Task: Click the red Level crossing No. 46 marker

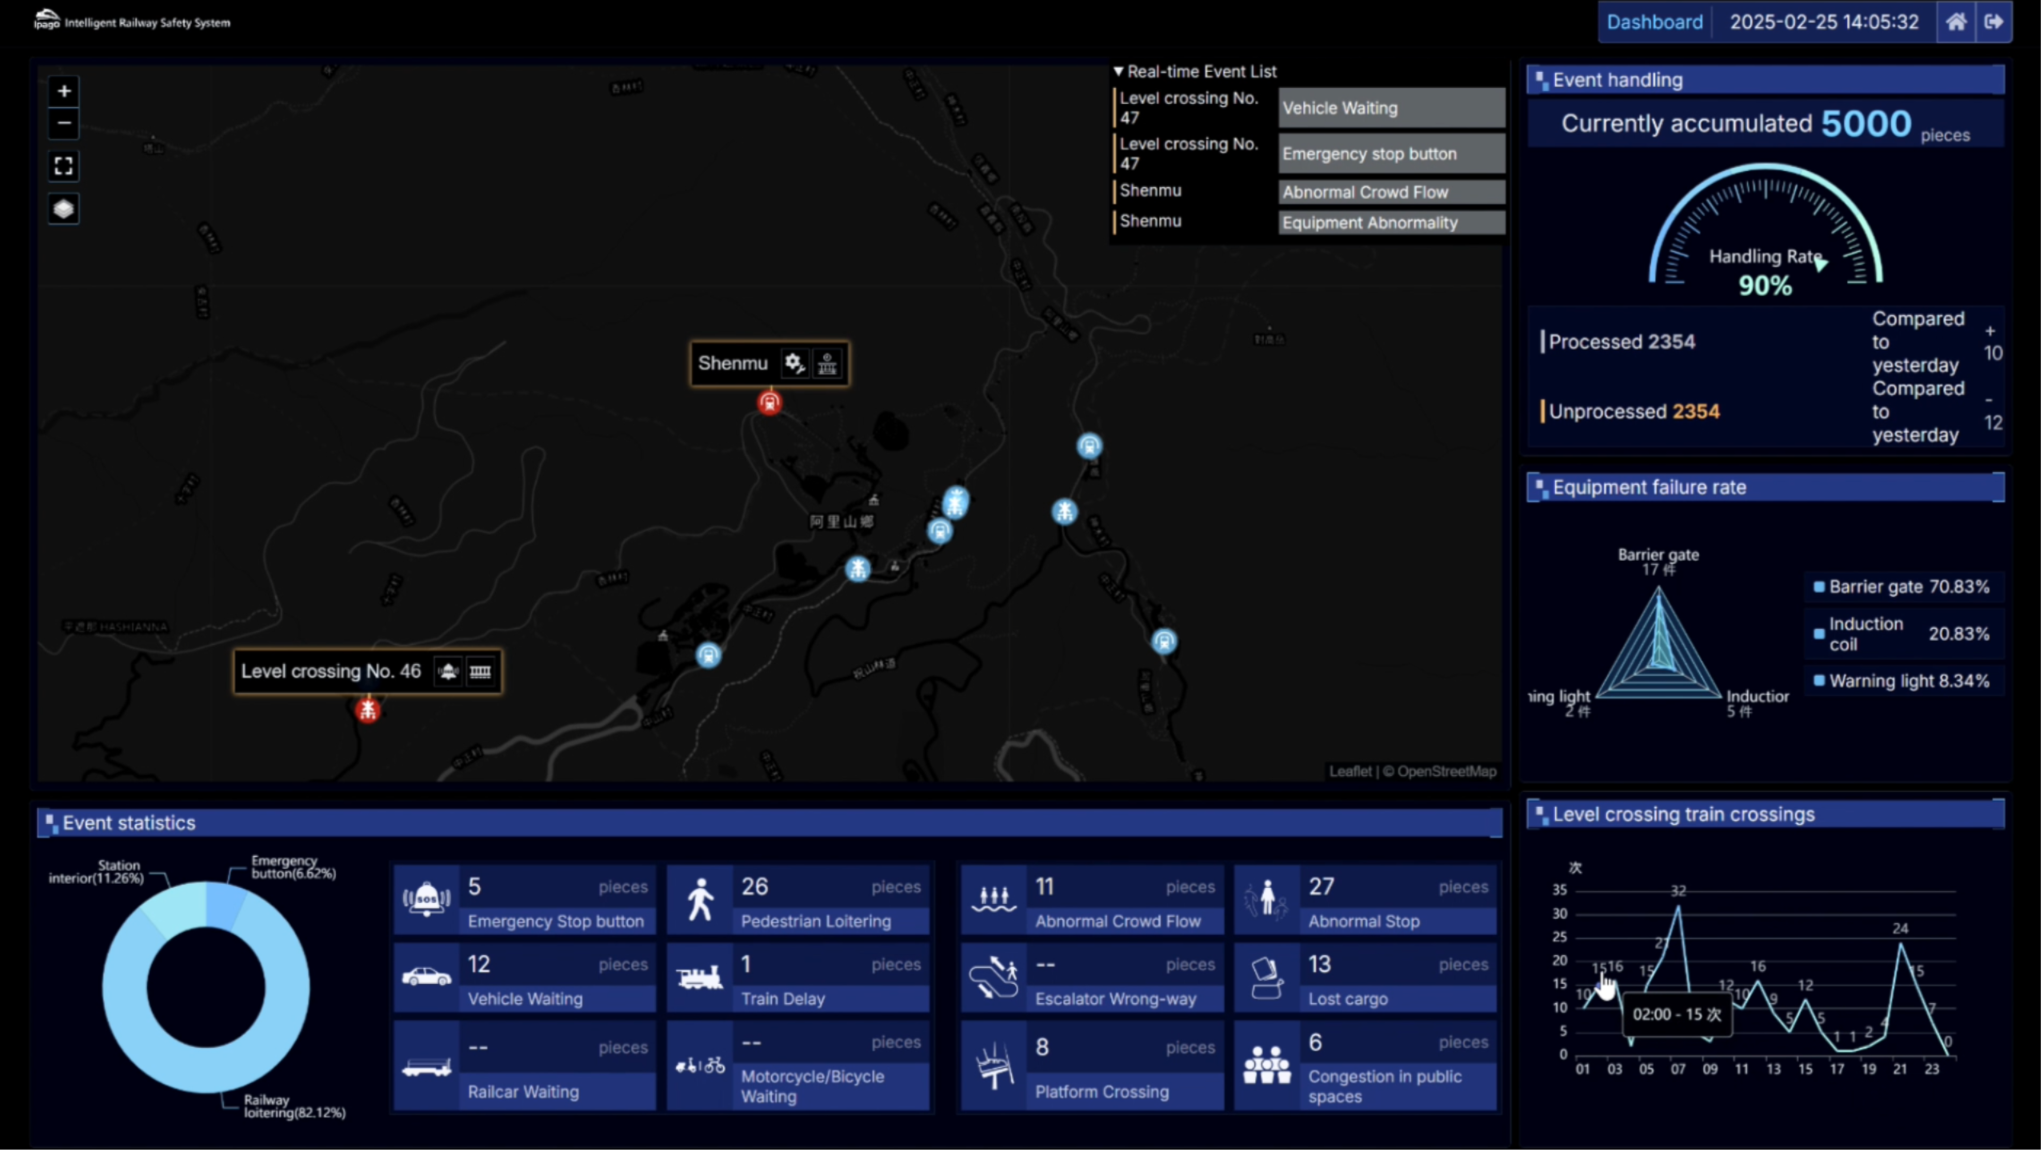Action: 368,710
